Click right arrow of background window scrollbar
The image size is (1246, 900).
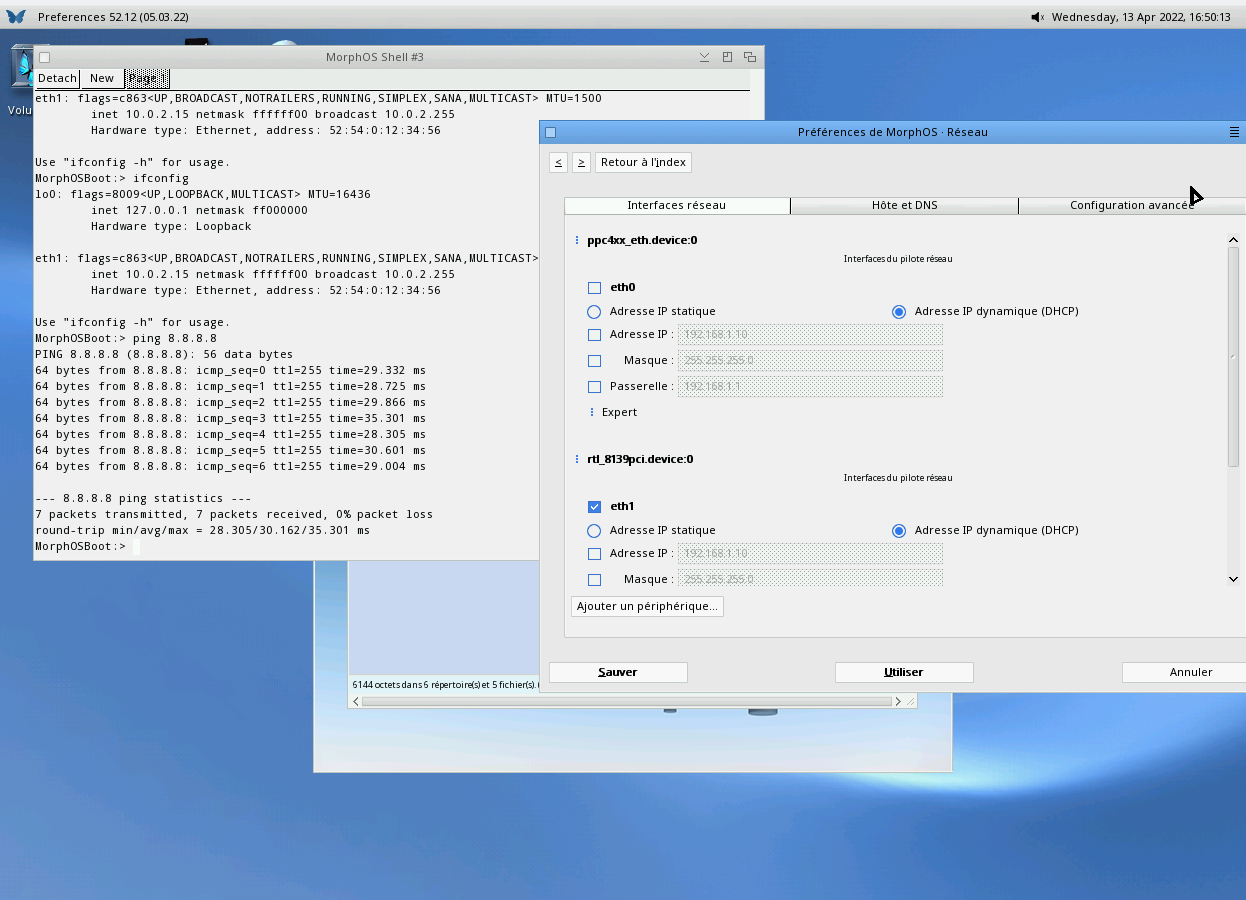898,701
